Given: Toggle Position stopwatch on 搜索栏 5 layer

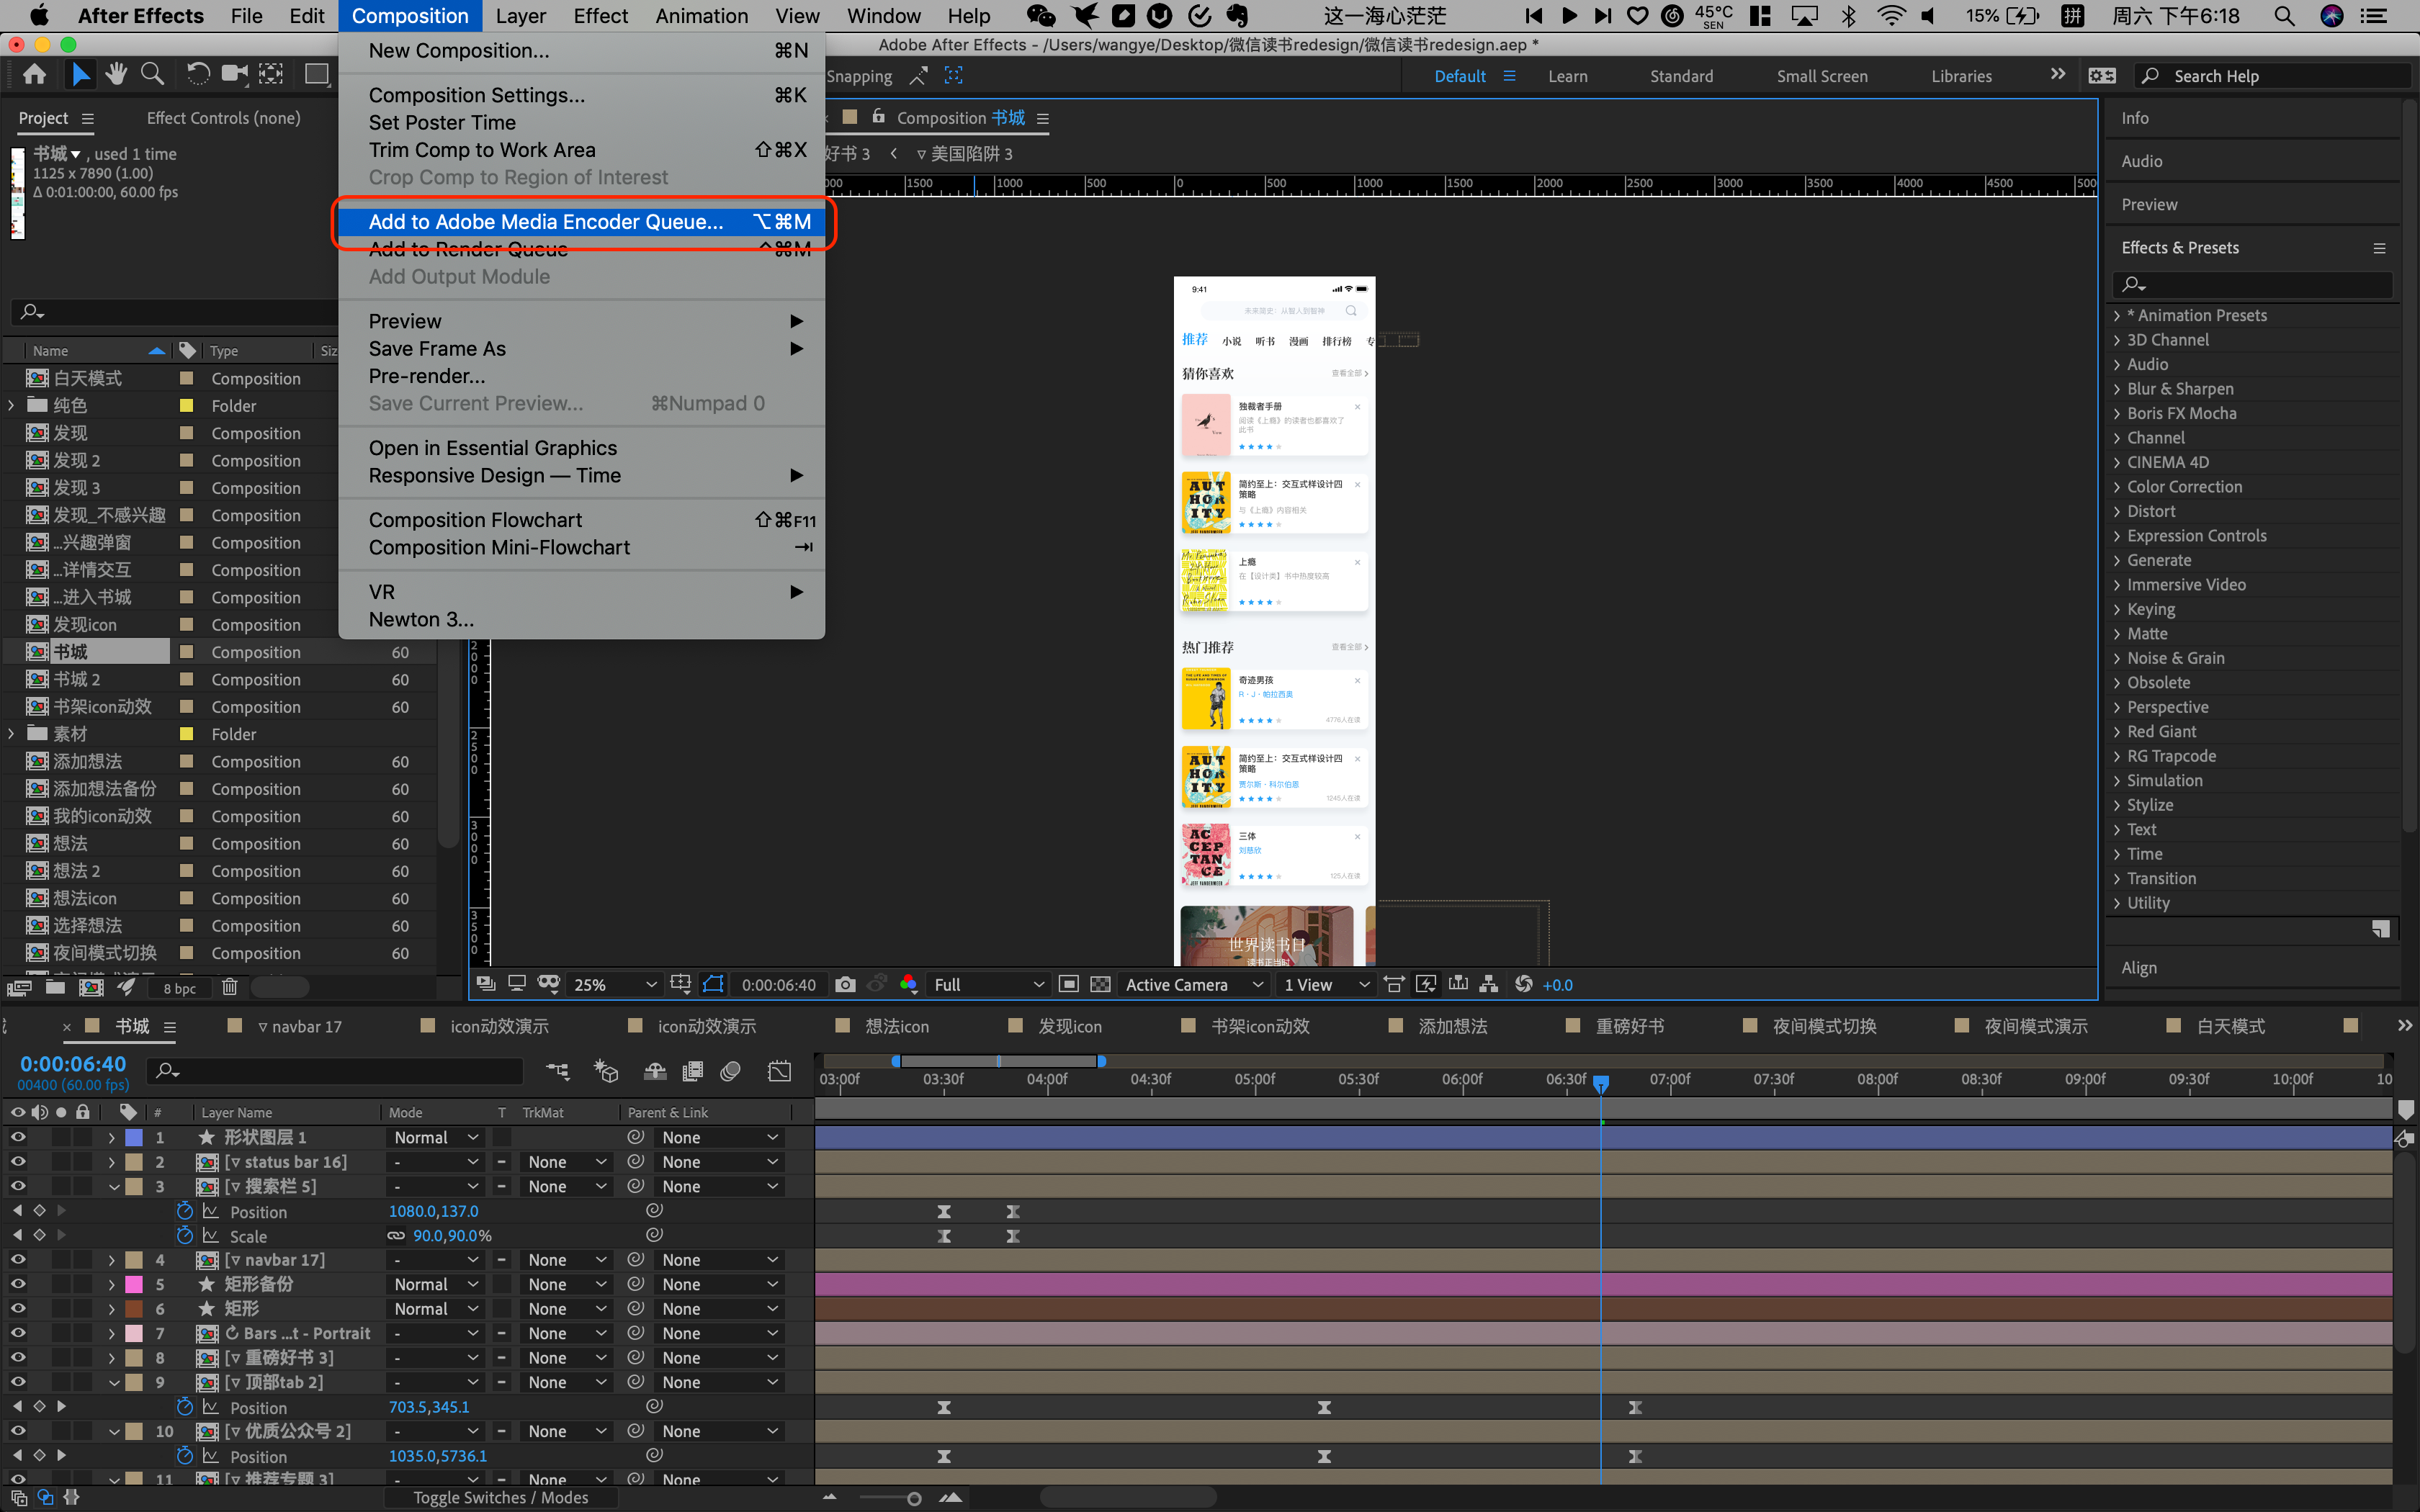Looking at the screenshot, I should [184, 1211].
